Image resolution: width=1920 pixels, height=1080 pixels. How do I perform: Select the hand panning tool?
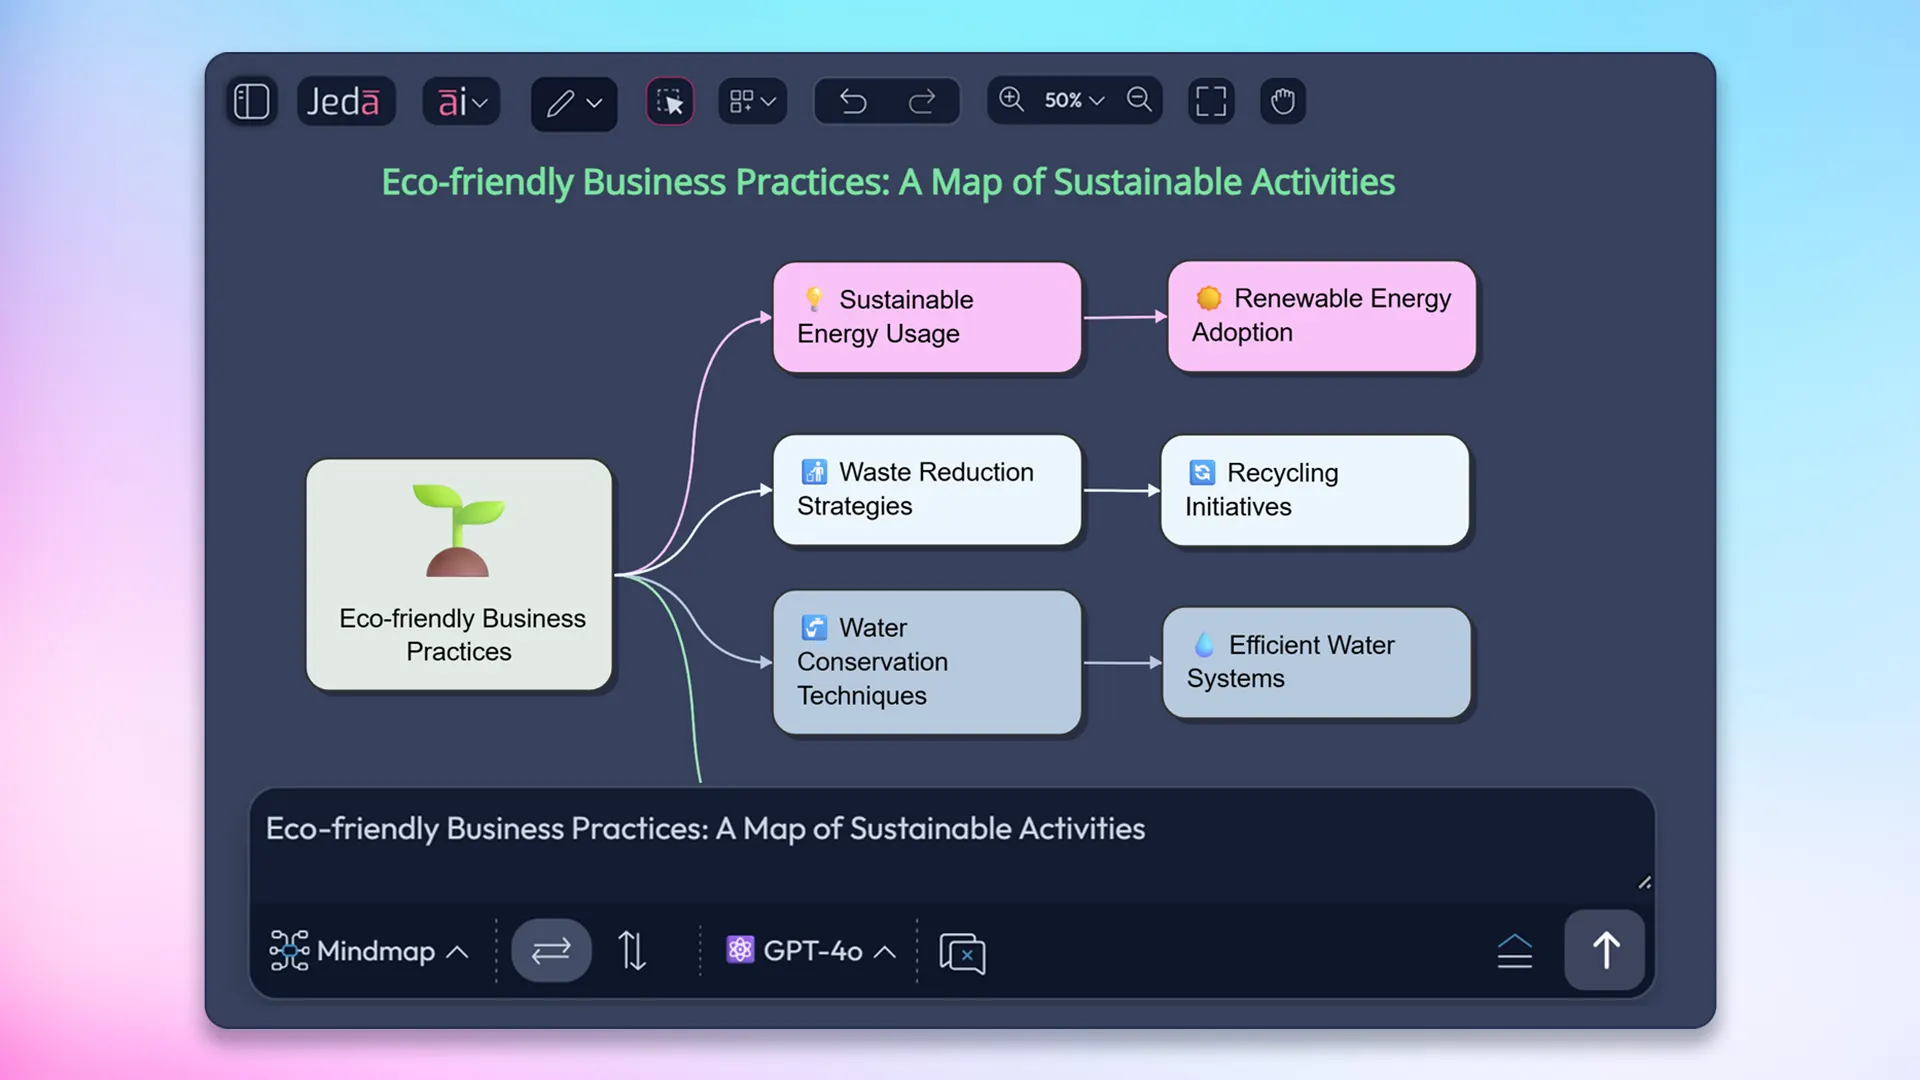1283,100
